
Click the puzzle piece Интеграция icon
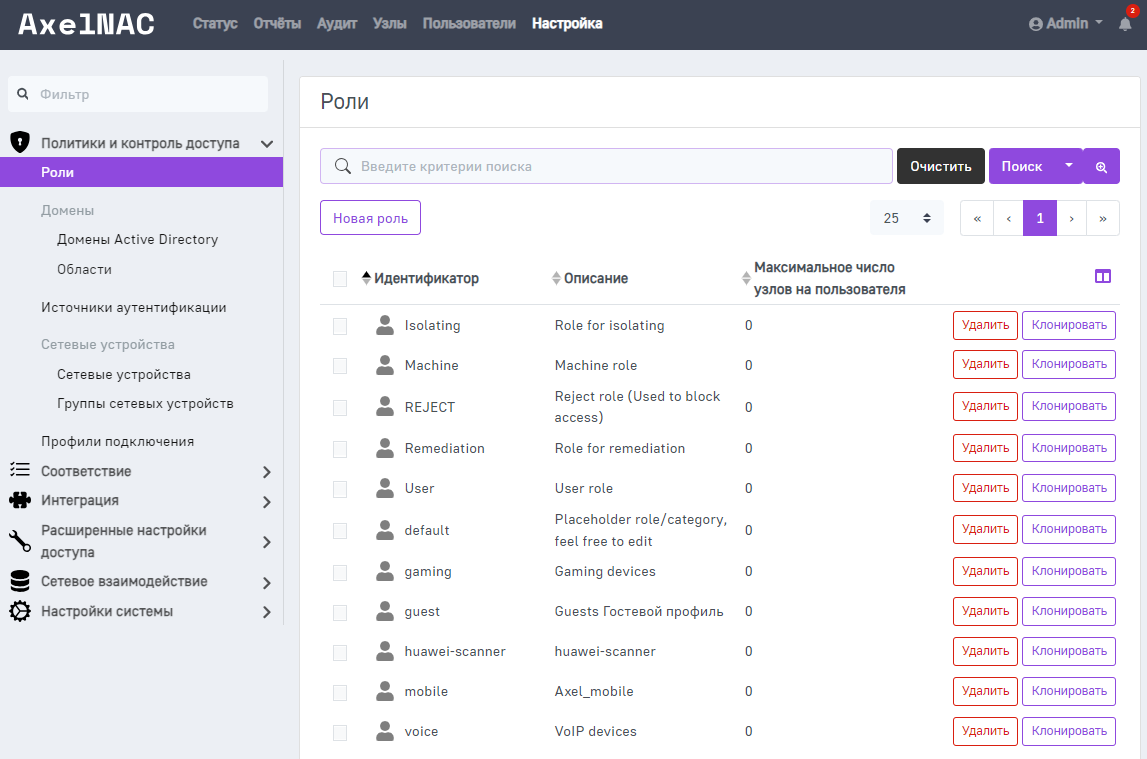20,500
